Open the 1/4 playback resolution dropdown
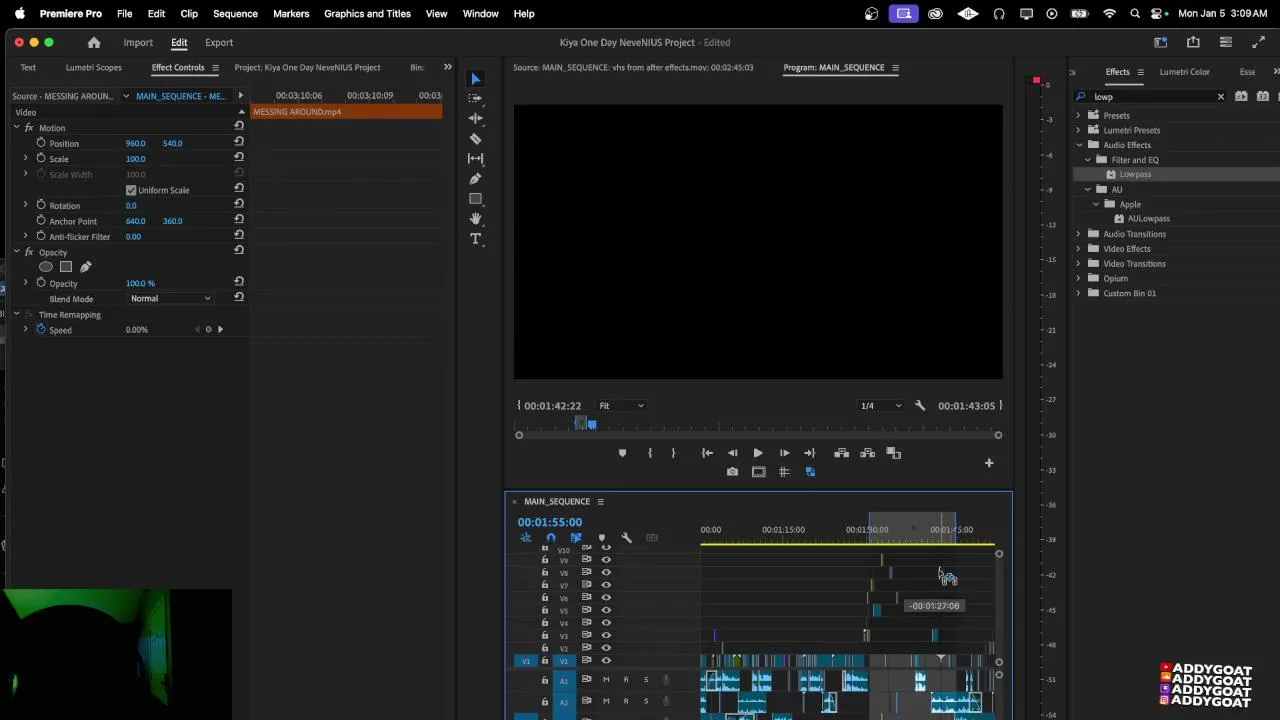 pyautogui.click(x=881, y=406)
